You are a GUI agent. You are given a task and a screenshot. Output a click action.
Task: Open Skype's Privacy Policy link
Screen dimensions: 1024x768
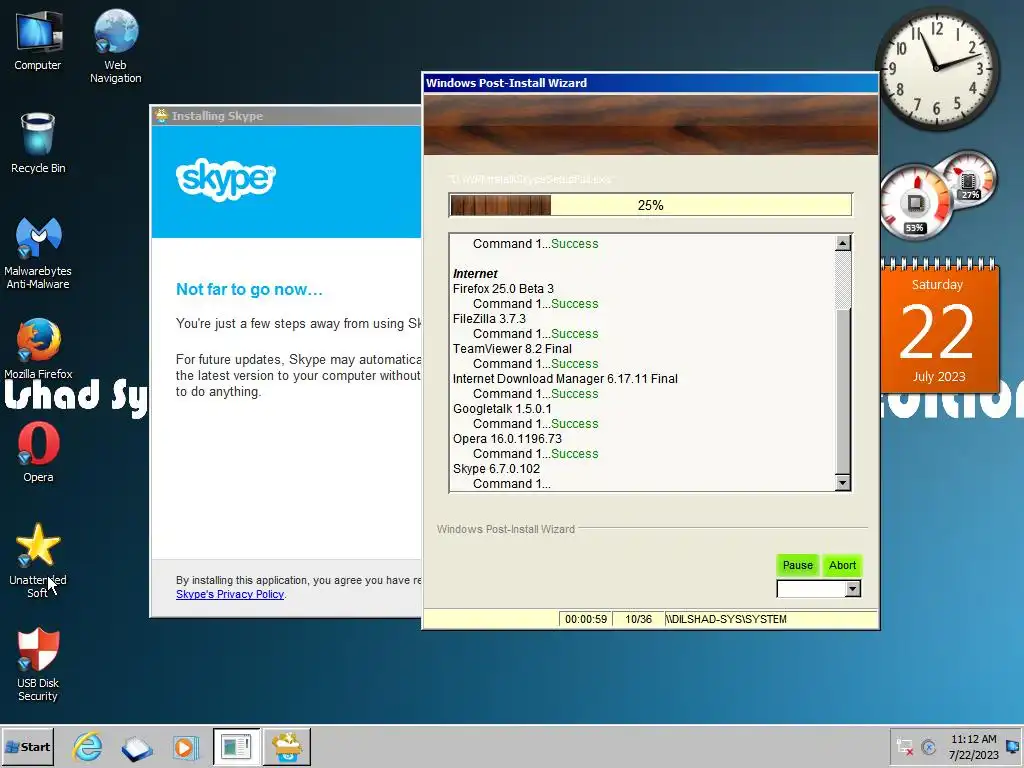click(x=230, y=594)
